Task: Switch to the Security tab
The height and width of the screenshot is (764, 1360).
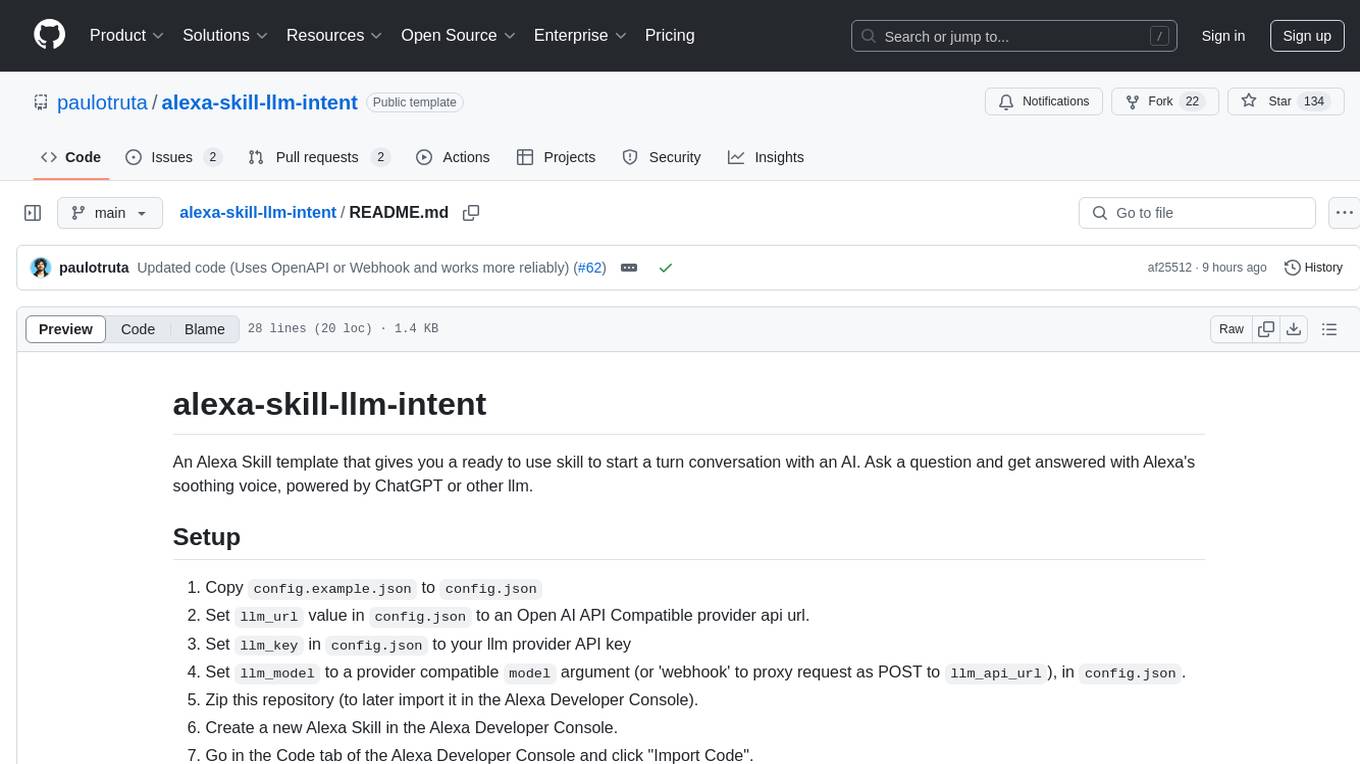Action: point(662,157)
